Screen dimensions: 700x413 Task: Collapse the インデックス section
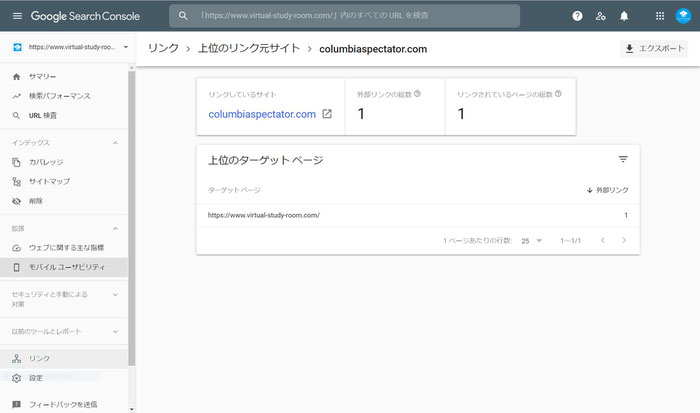click(115, 143)
